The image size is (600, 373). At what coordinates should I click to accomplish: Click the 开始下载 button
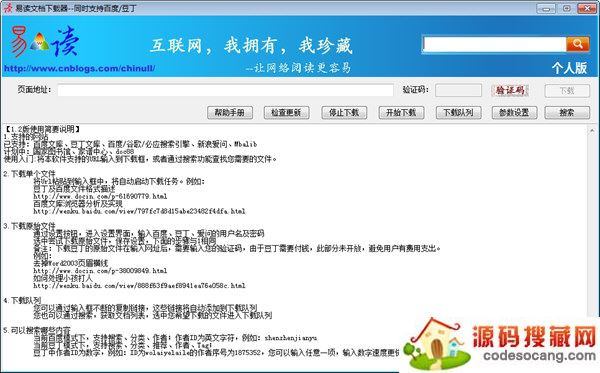tap(401, 112)
